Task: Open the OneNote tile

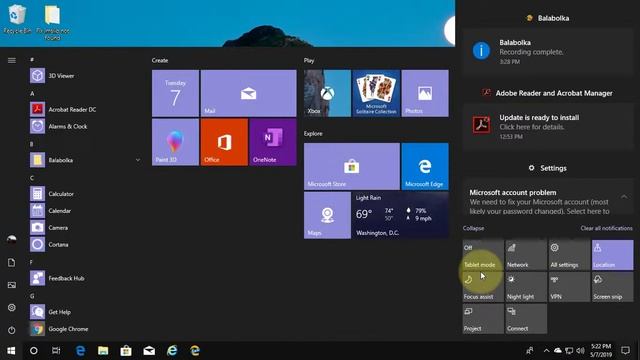Action: coord(273,142)
